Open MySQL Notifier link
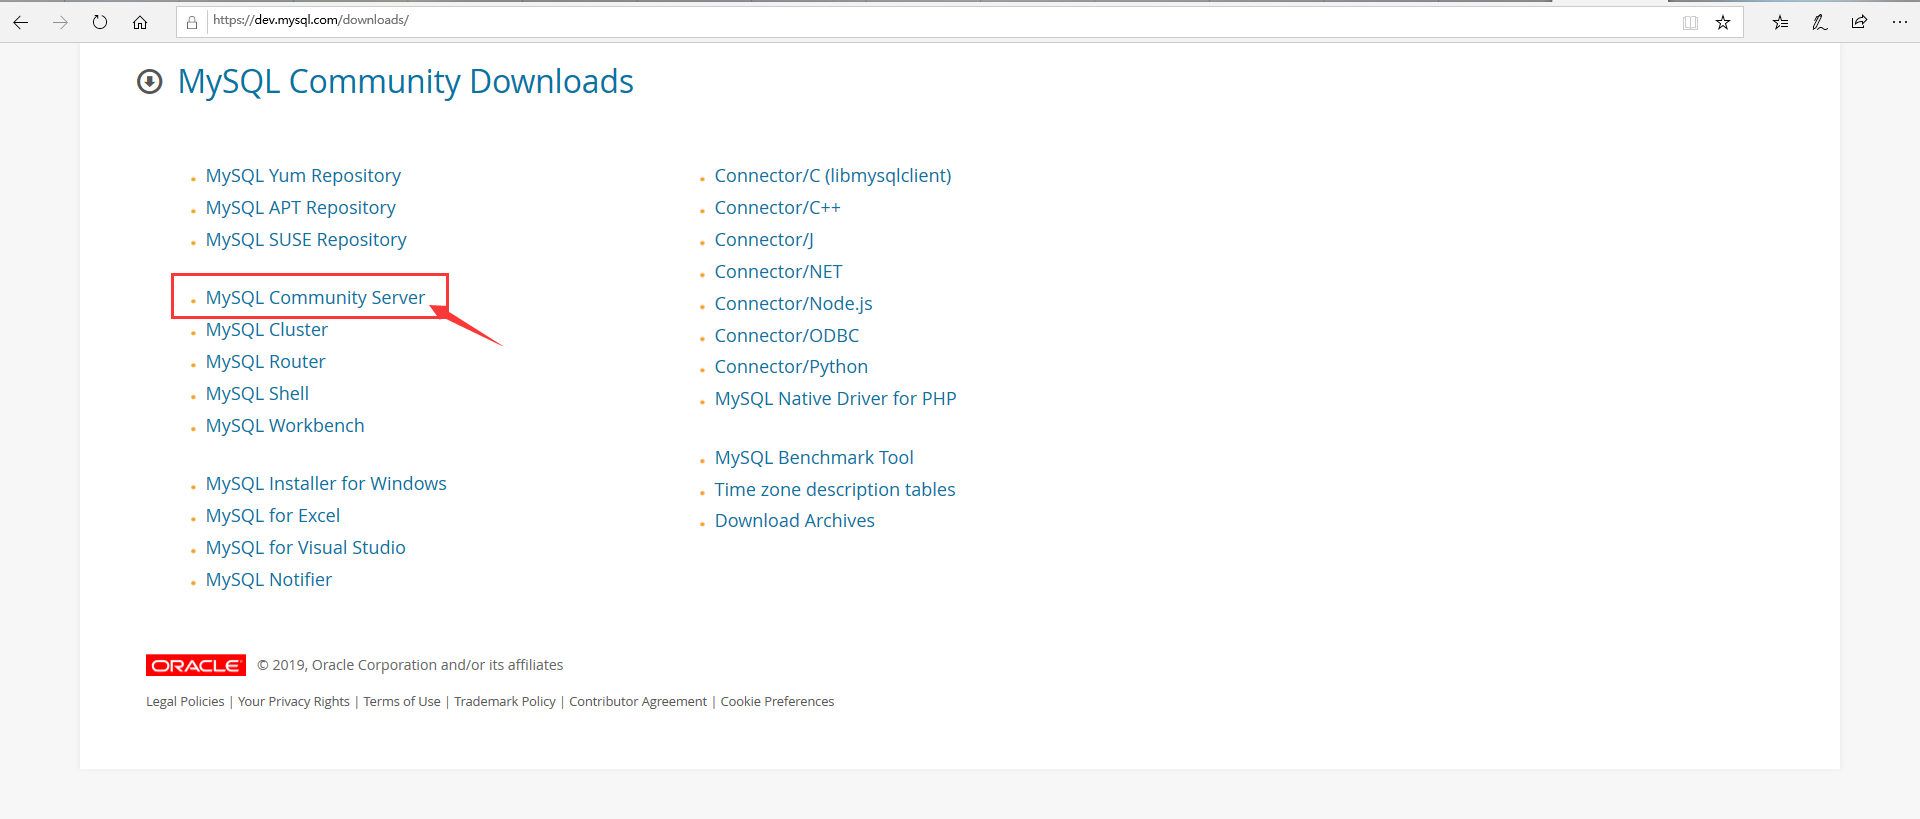The image size is (1920, 819). tap(269, 580)
